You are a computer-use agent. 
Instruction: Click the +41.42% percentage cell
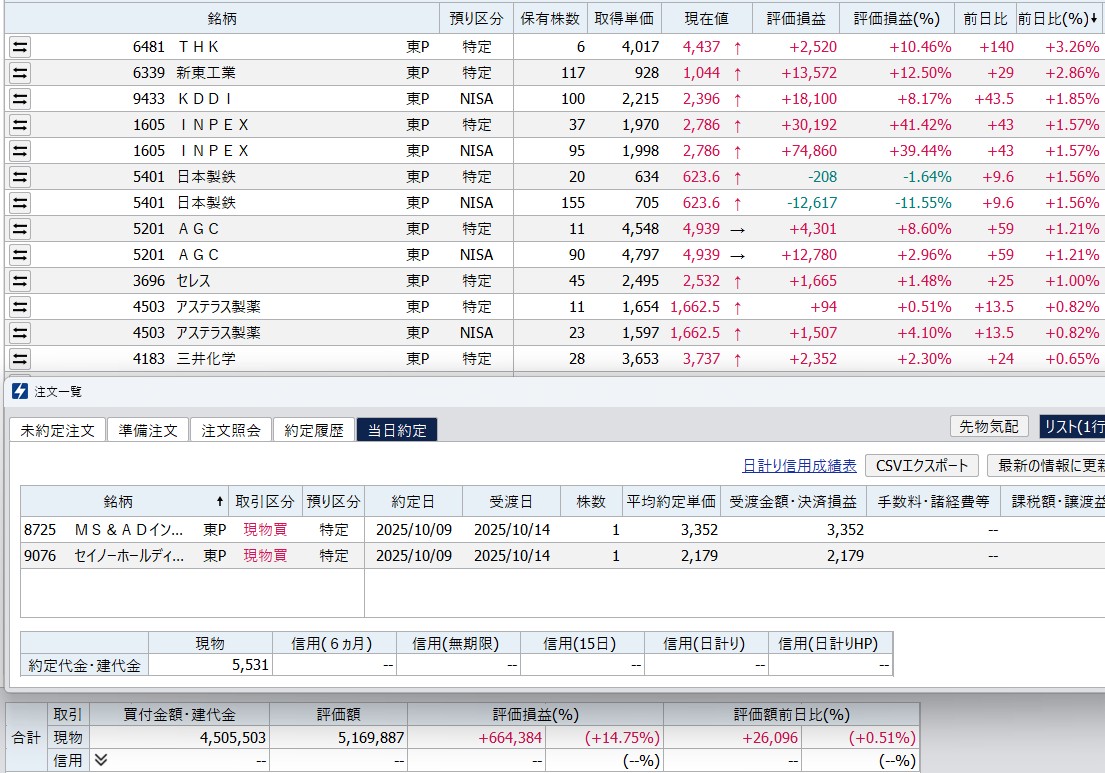[920, 125]
